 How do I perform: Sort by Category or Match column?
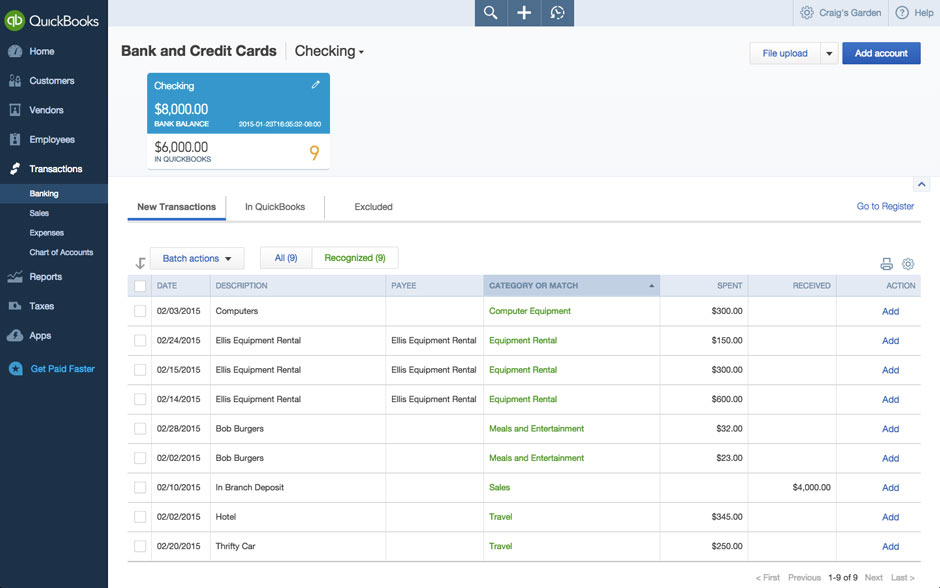tap(571, 286)
